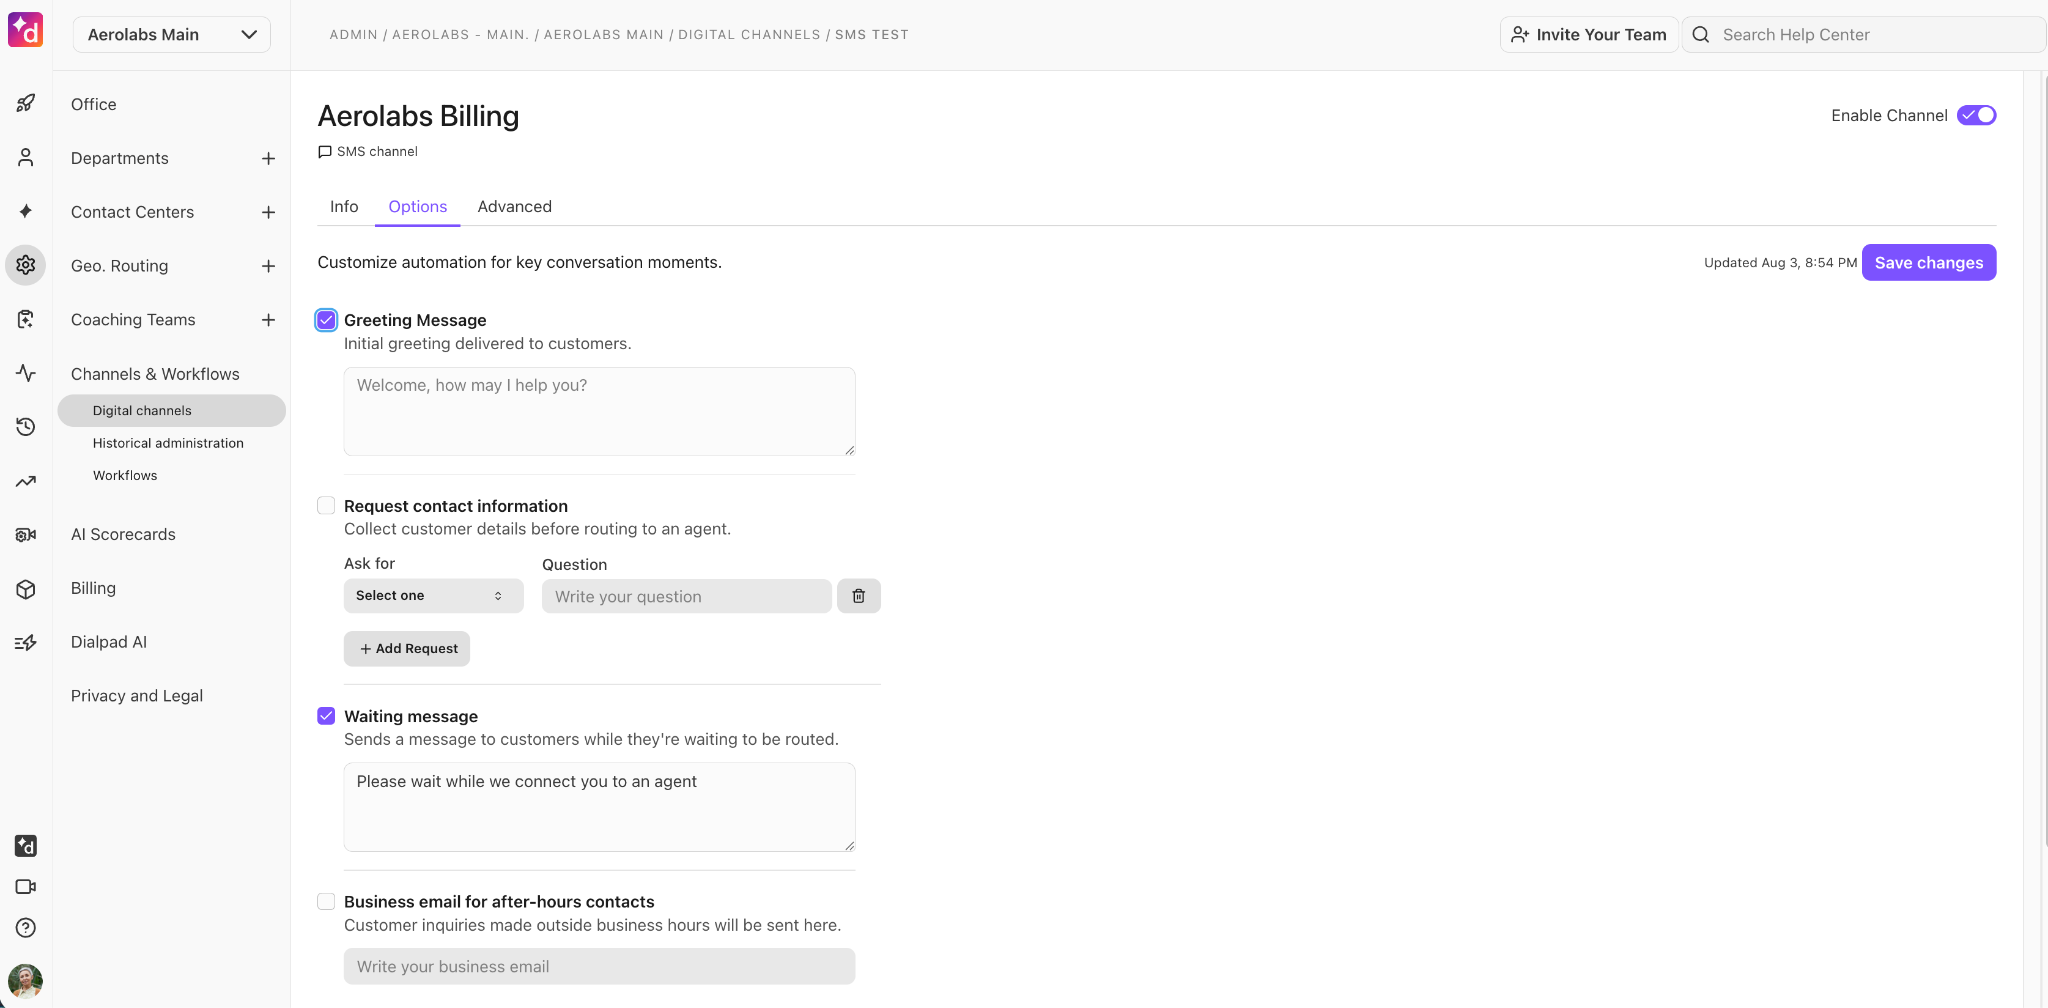Open Channels & Workflows section

point(155,375)
